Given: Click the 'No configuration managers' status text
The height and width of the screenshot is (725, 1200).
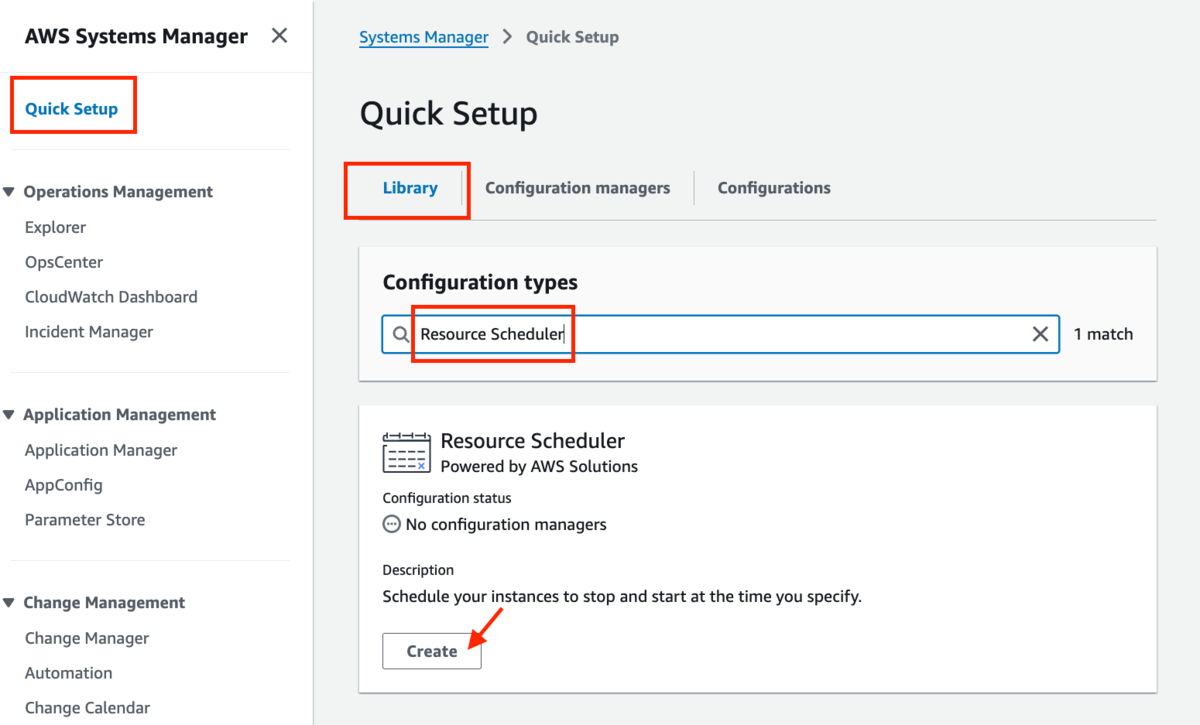Looking at the screenshot, I should pos(506,524).
